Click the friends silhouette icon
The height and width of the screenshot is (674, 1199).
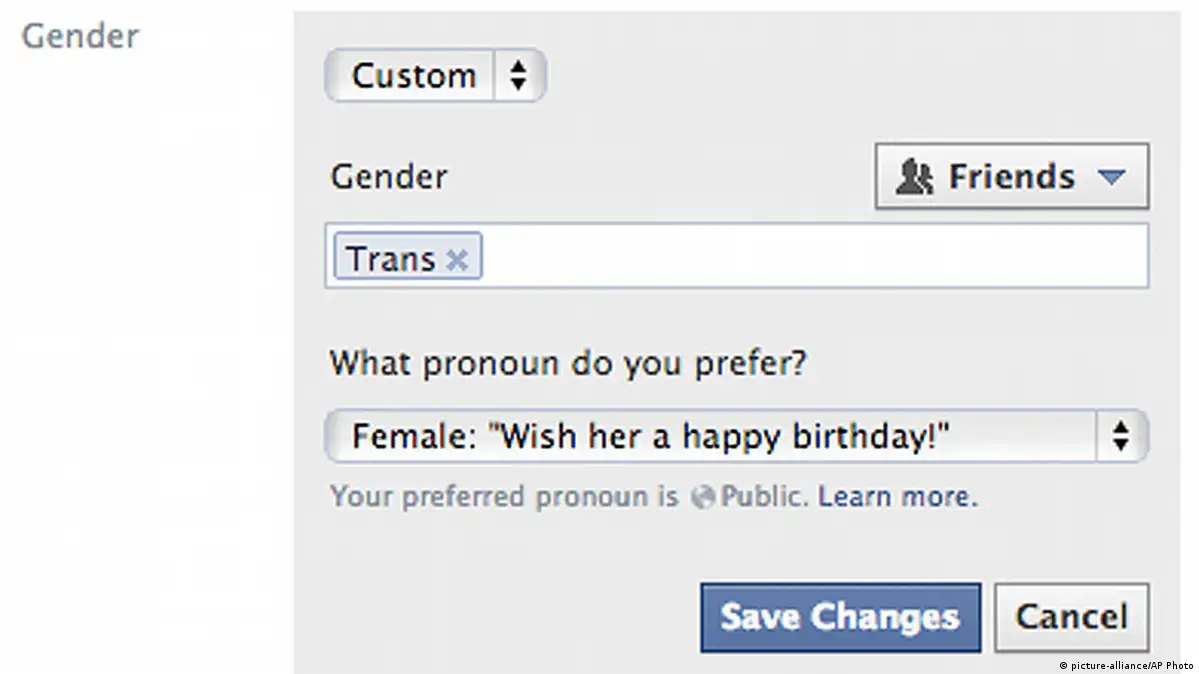tap(914, 177)
